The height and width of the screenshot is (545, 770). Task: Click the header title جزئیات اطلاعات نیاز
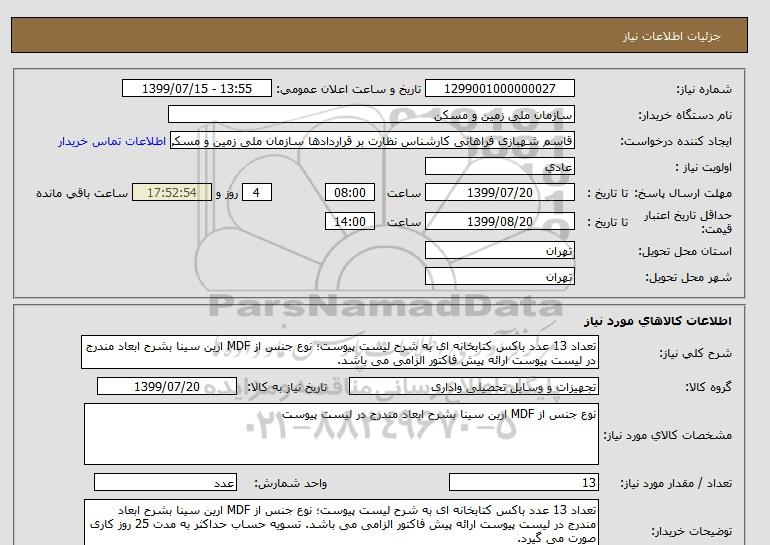pyautogui.click(x=671, y=36)
